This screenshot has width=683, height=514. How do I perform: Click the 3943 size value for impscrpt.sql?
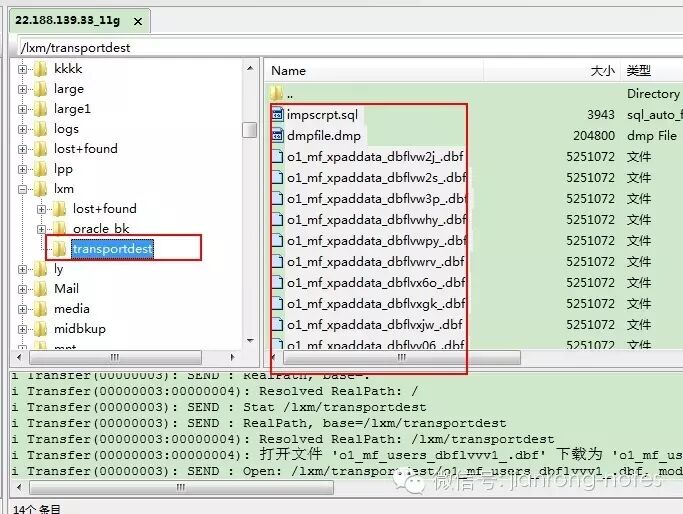click(x=601, y=115)
